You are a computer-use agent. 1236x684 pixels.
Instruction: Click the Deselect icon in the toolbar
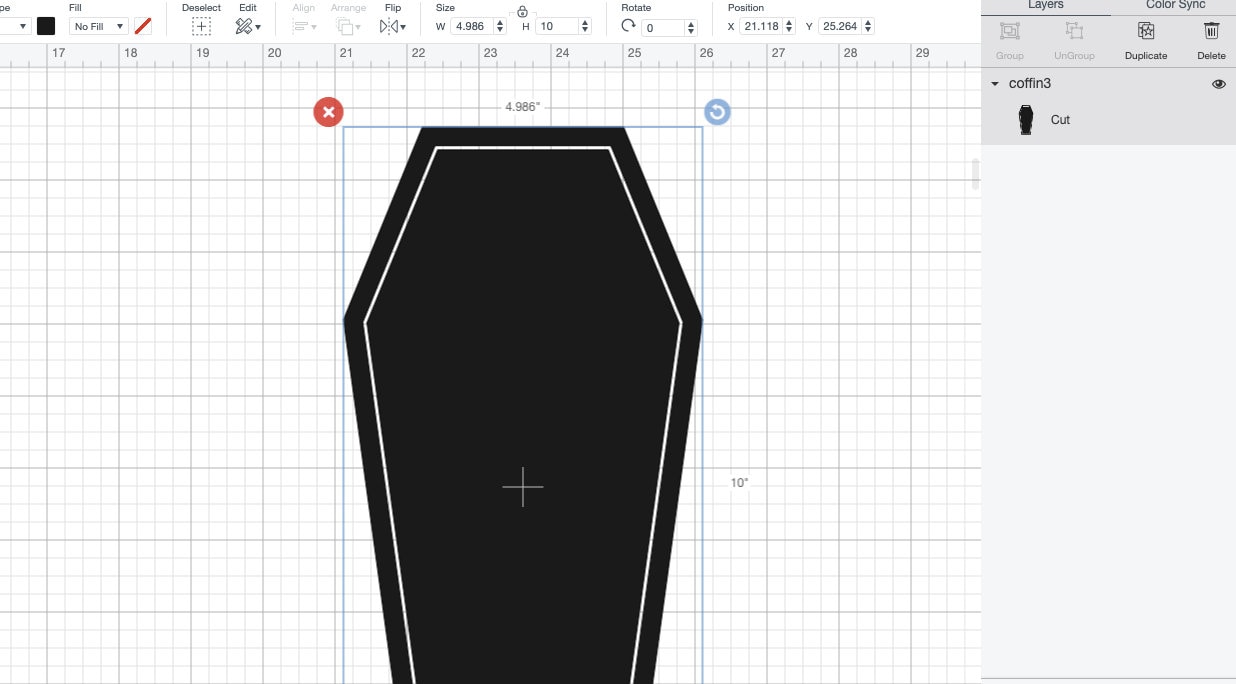click(x=201, y=27)
